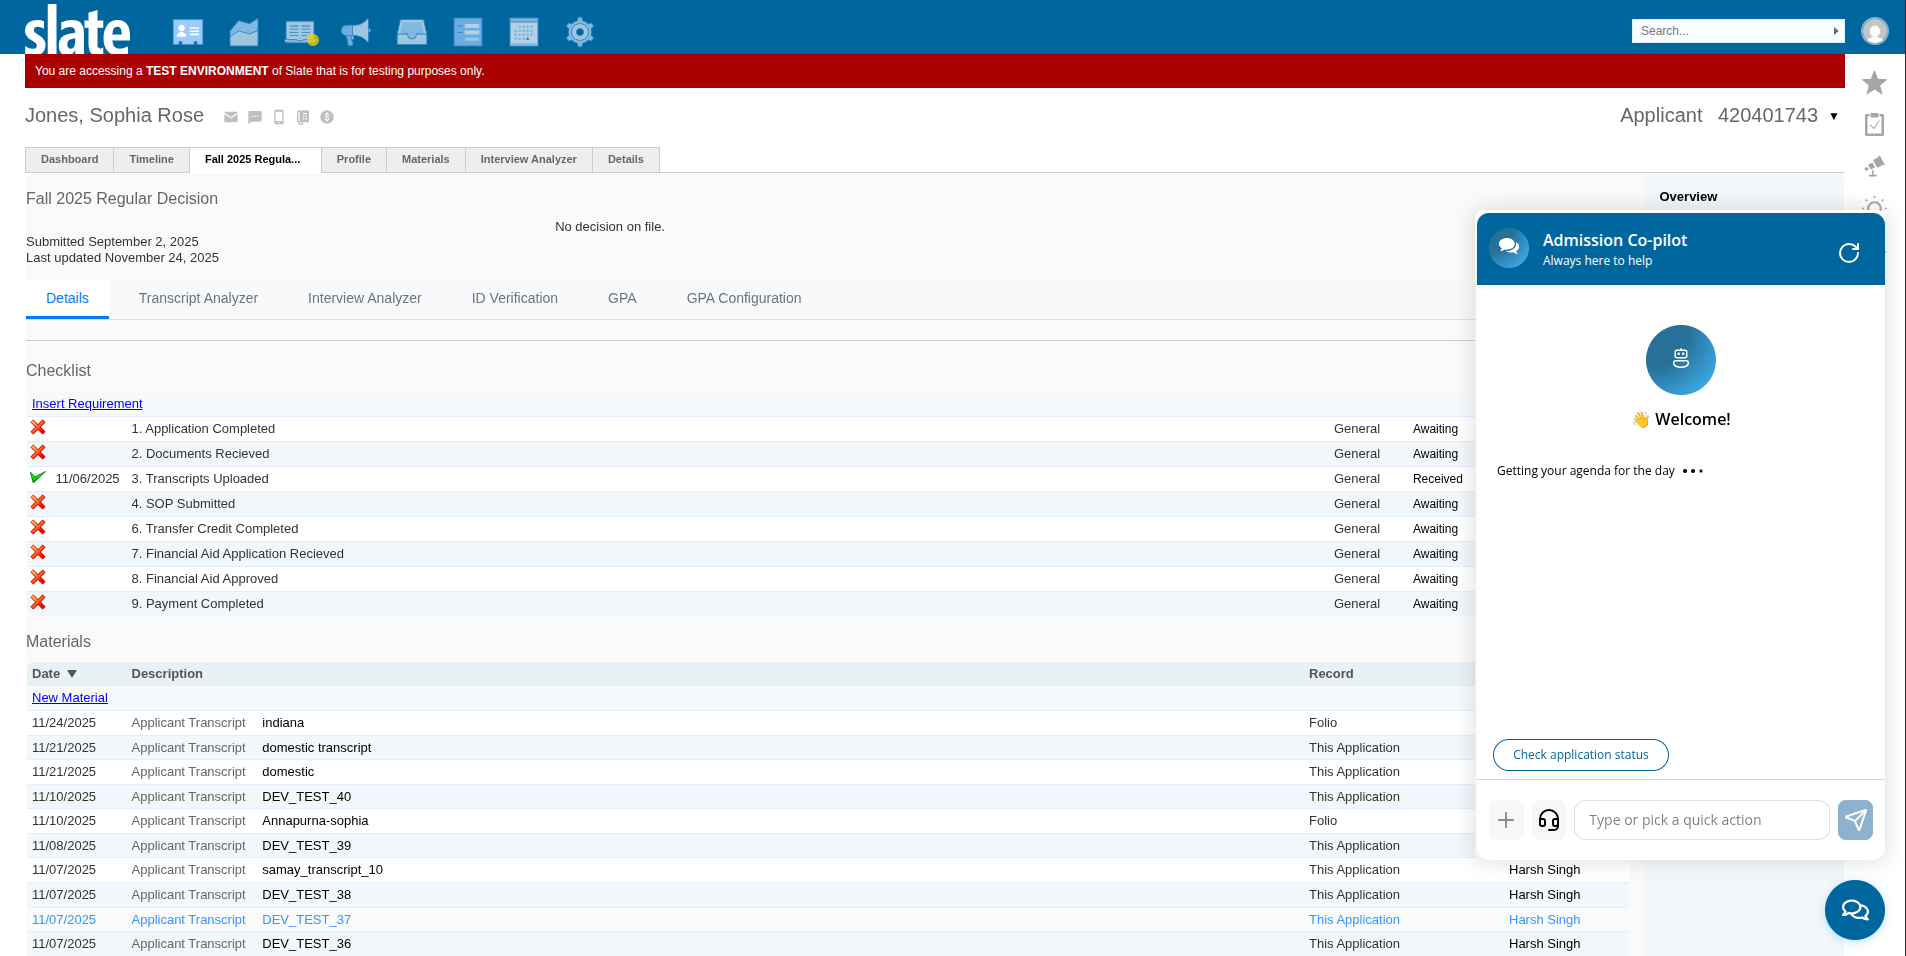Refresh the Admission Co-pilot chat
The height and width of the screenshot is (956, 1906).
point(1848,252)
